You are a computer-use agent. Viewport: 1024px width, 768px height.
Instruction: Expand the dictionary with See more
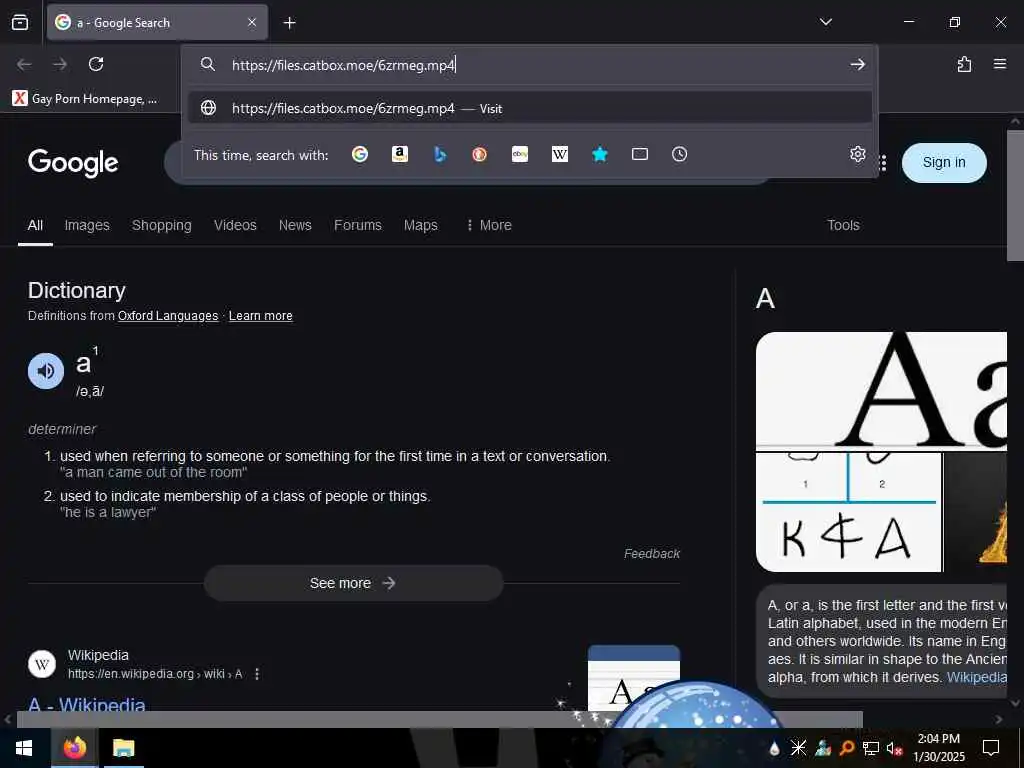[353, 583]
